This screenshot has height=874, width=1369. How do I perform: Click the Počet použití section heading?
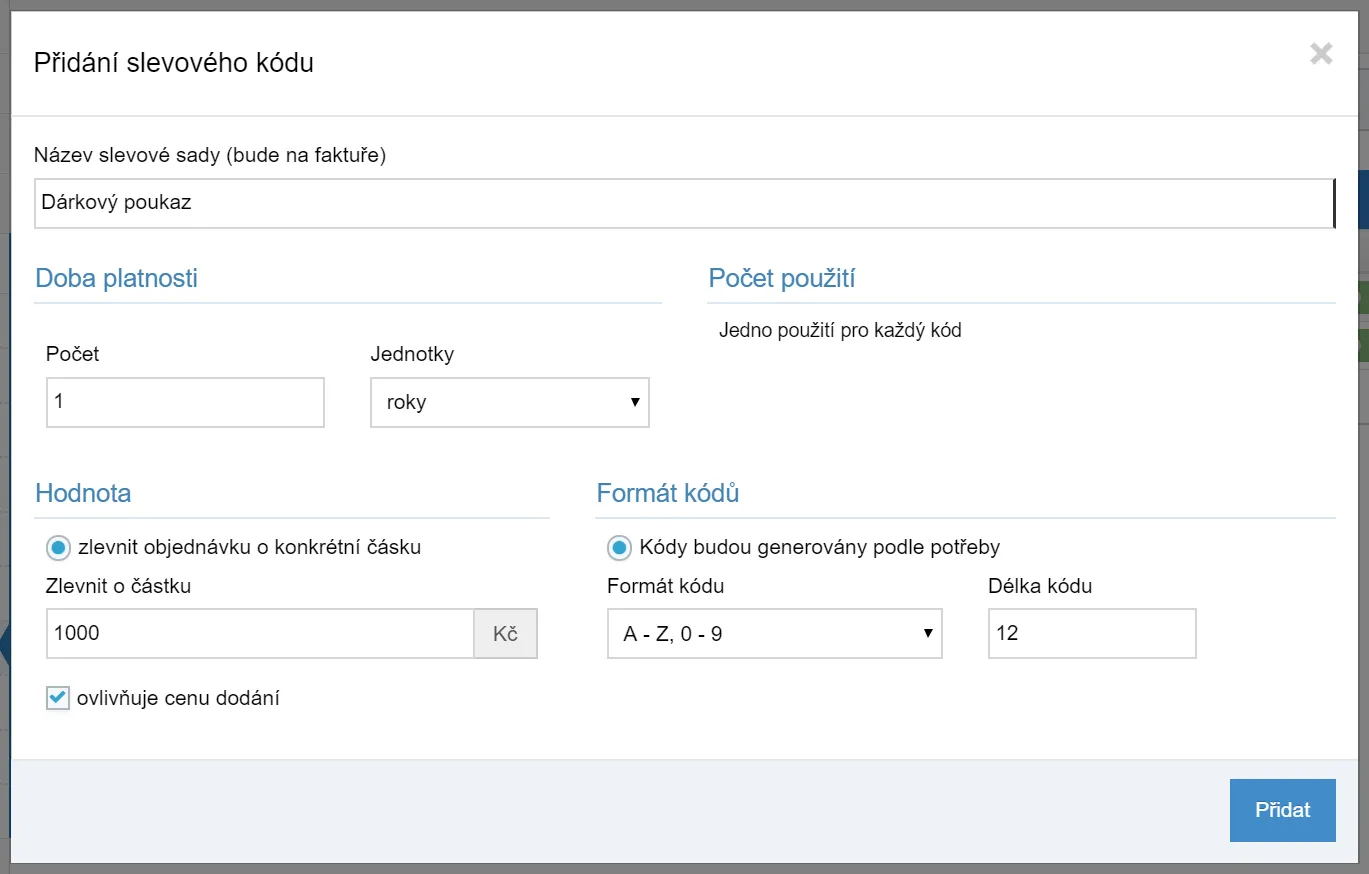point(782,278)
